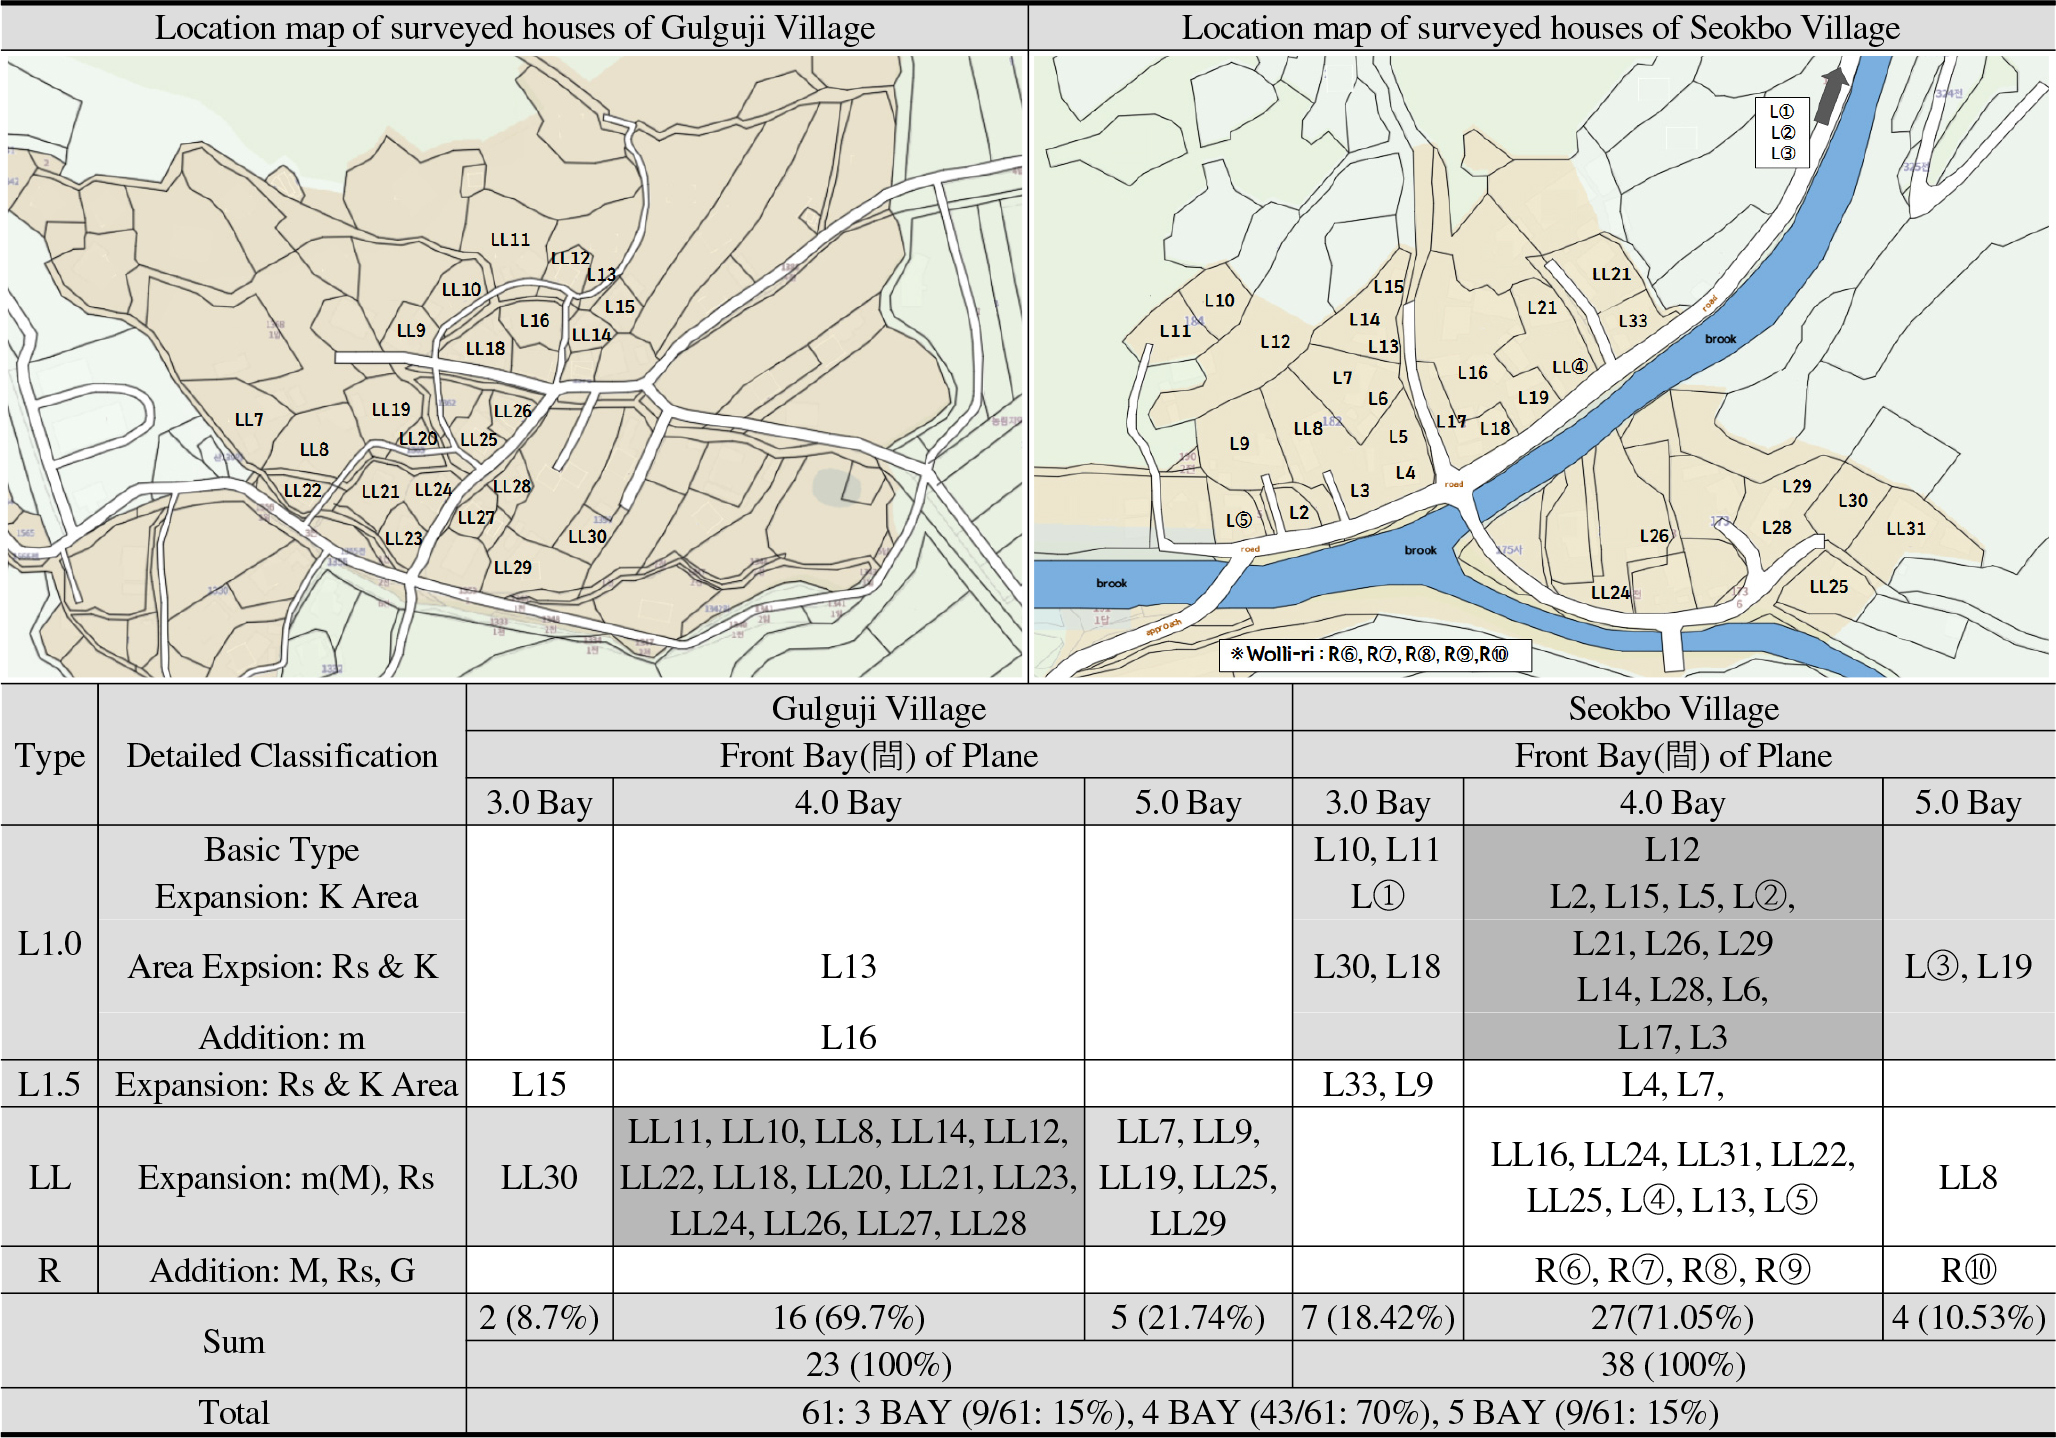This screenshot has width=2056, height=1438.
Task: Click the approach label on Seokbo map
Action: 1163,627
